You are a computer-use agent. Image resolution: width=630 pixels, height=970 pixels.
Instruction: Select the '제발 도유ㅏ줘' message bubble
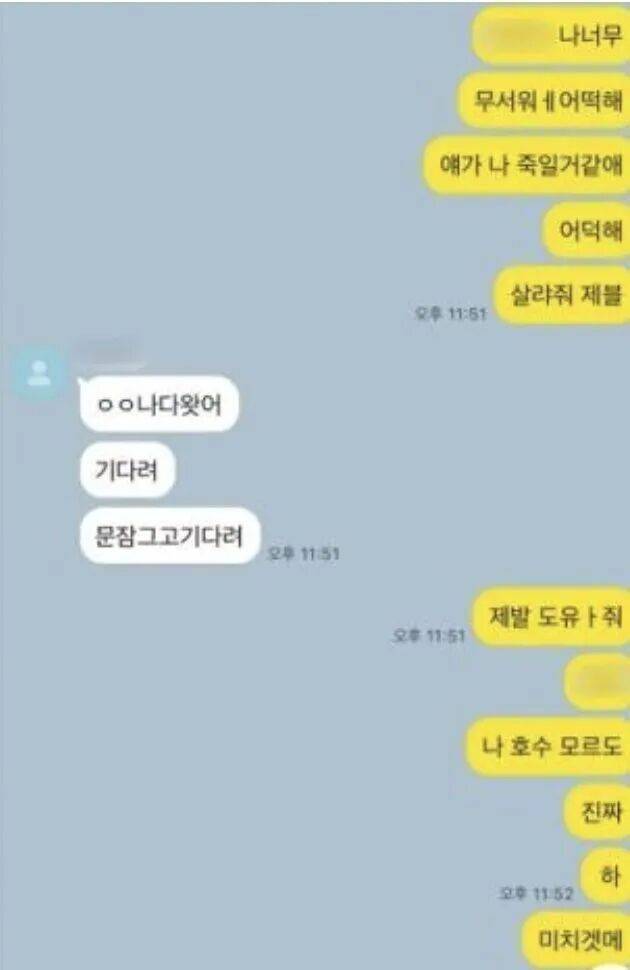coord(551,617)
